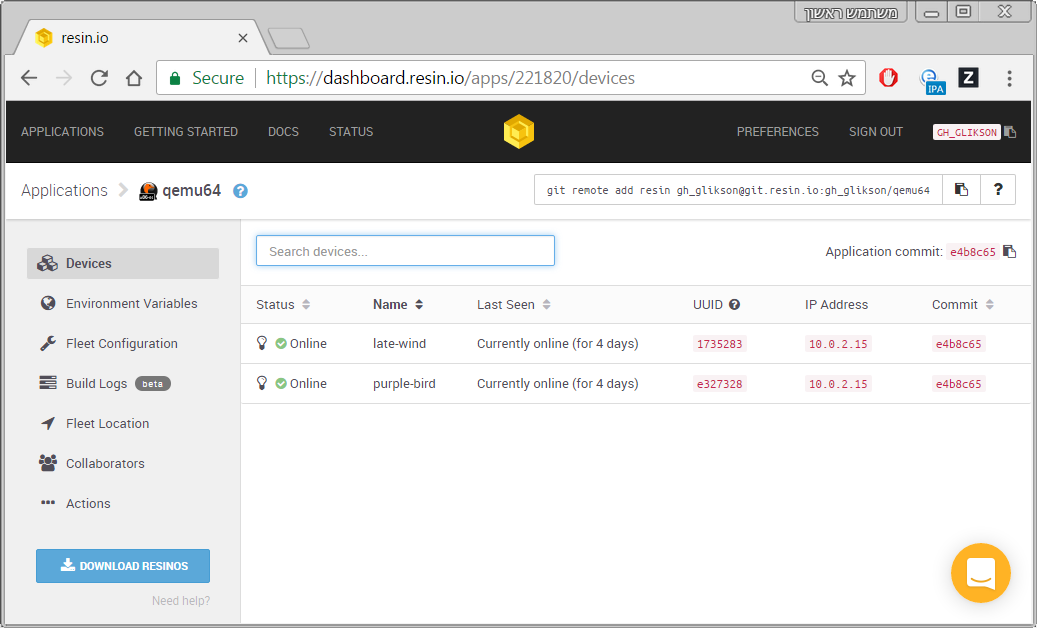Open Collaborators in sidebar

click(x=123, y=463)
